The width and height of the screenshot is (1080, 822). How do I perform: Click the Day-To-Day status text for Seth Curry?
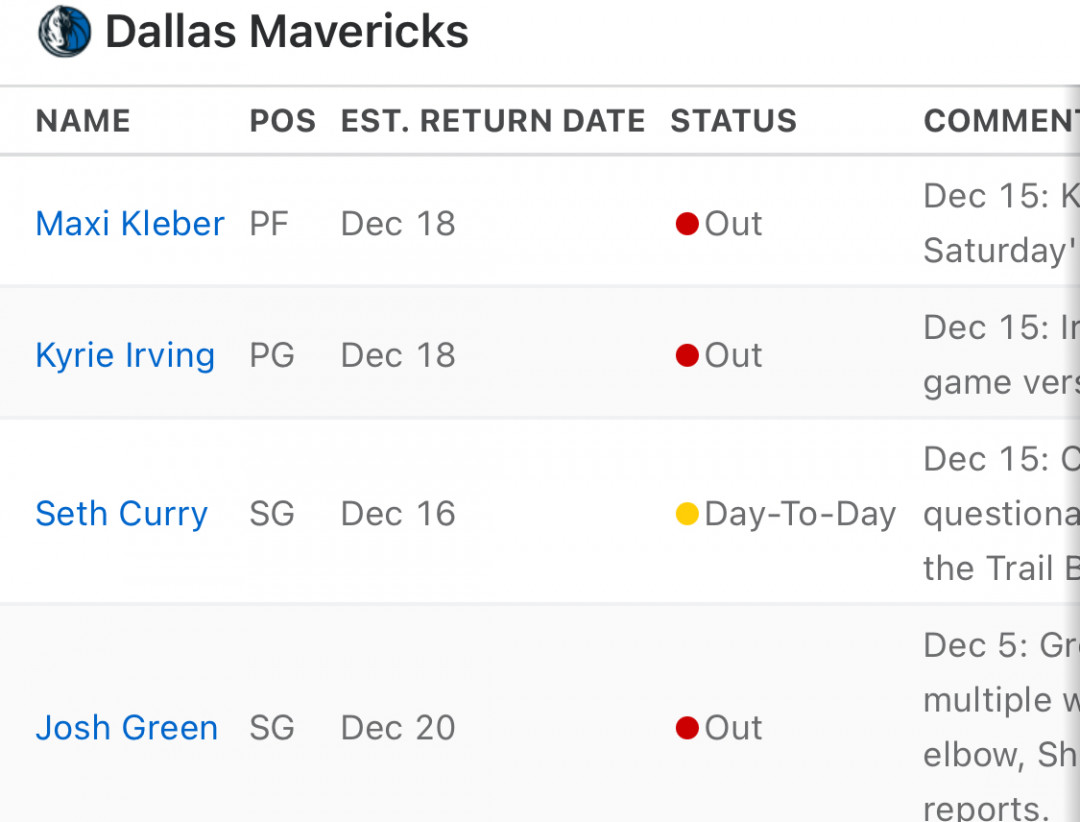[x=800, y=514]
